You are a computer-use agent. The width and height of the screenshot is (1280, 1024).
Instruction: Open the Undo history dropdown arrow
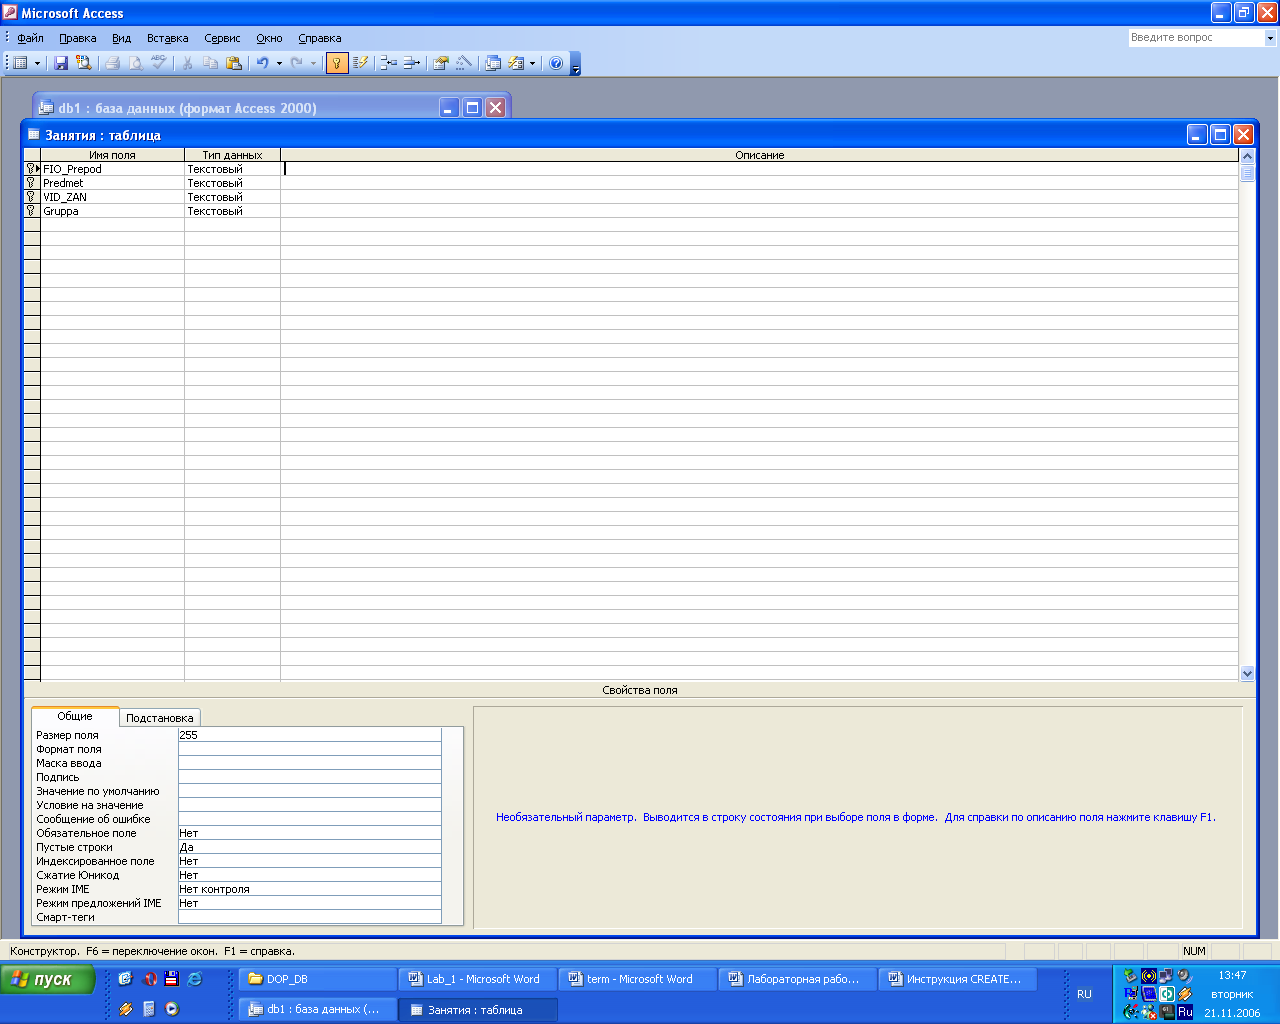(x=279, y=63)
